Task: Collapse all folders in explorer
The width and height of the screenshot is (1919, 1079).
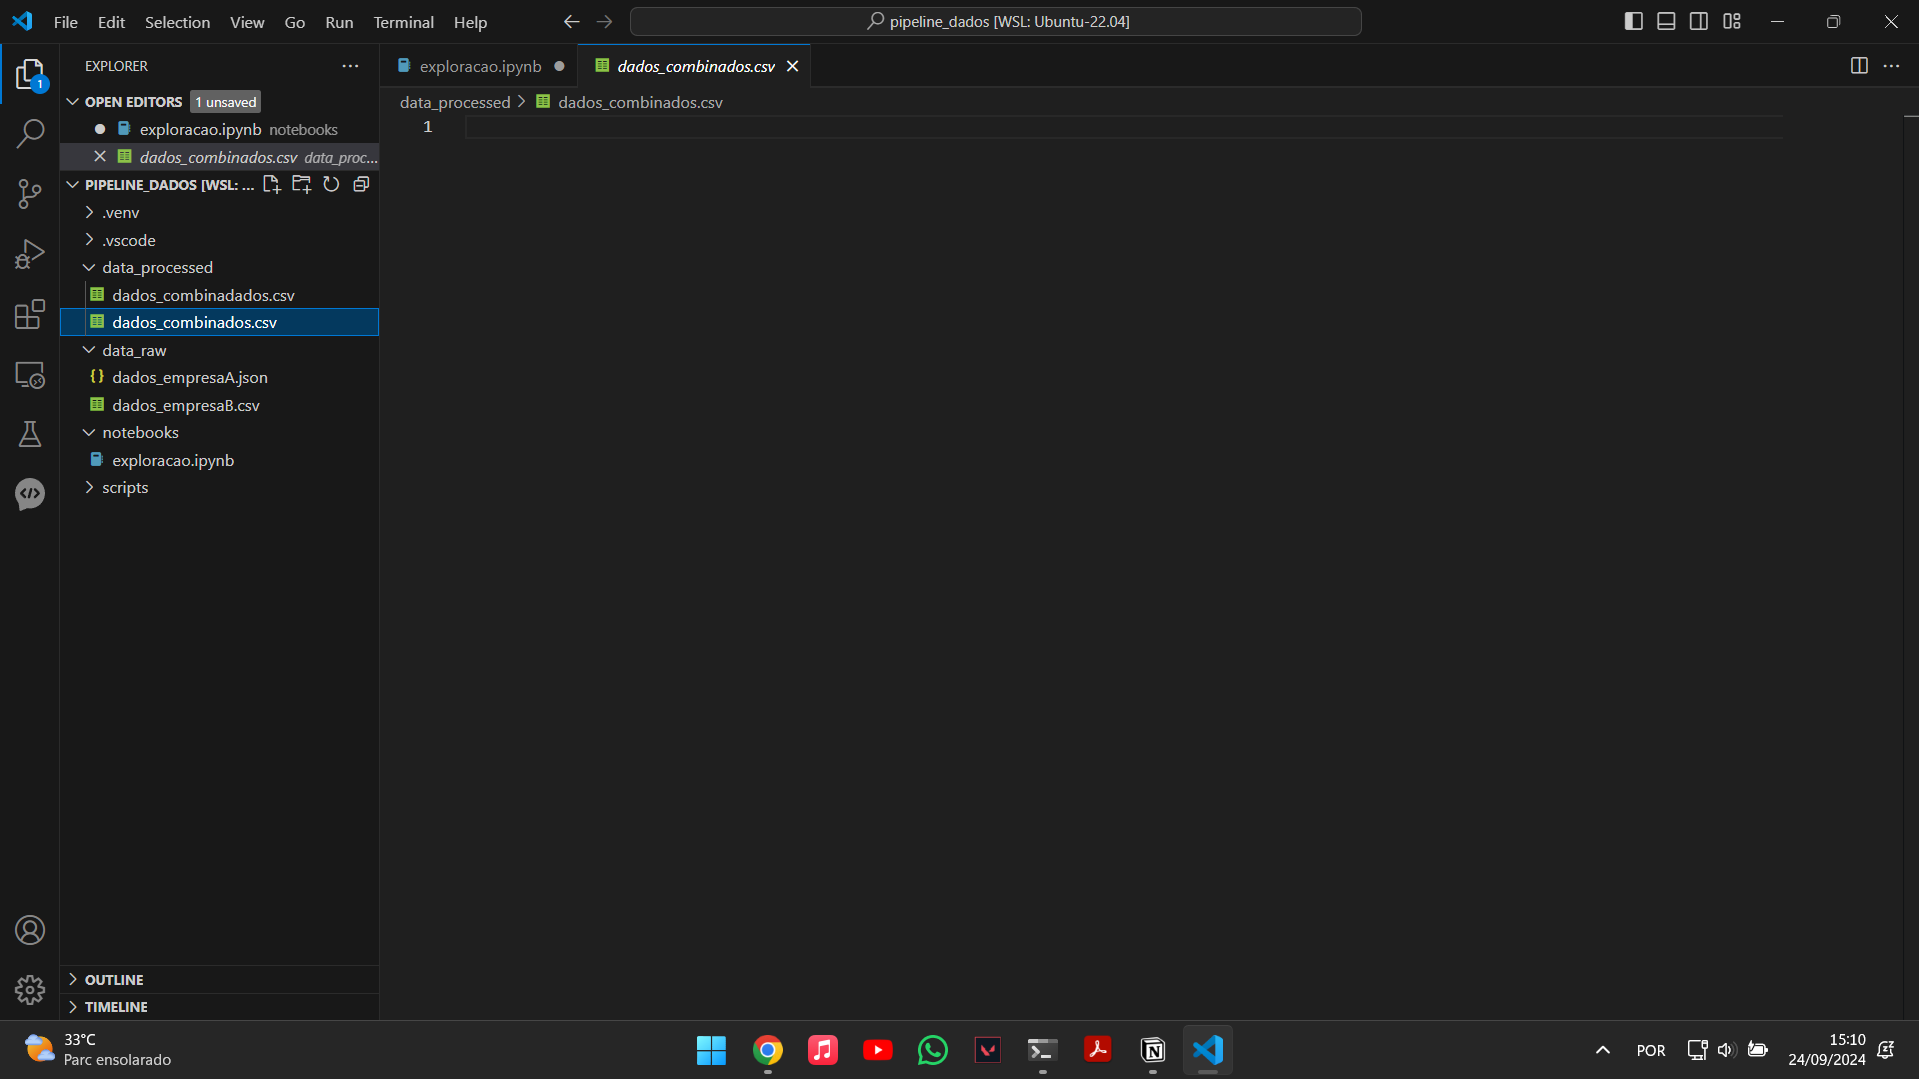Action: [x=361, y=184]
